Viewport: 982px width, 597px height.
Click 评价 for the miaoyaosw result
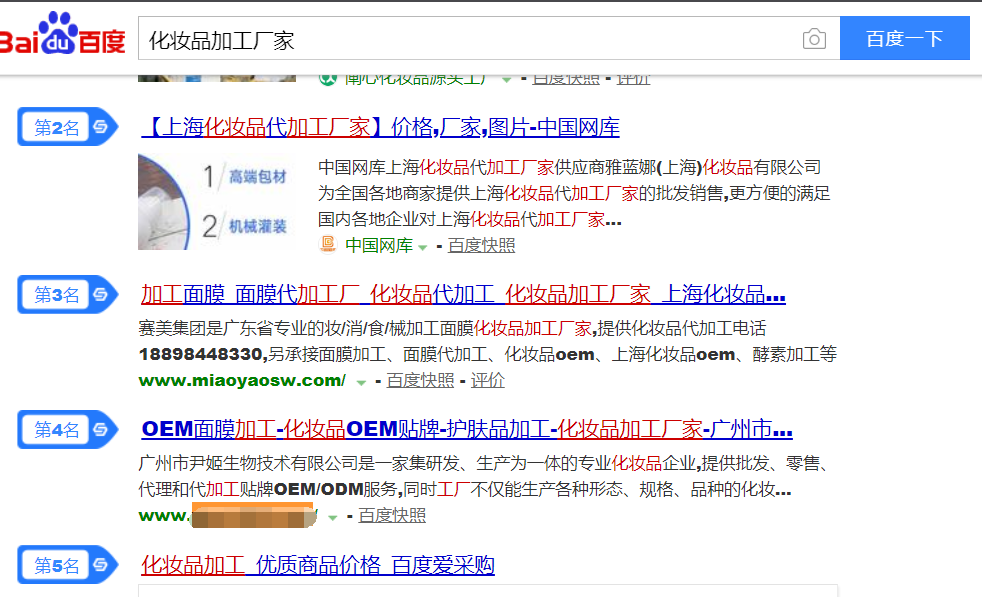(487, 381)
